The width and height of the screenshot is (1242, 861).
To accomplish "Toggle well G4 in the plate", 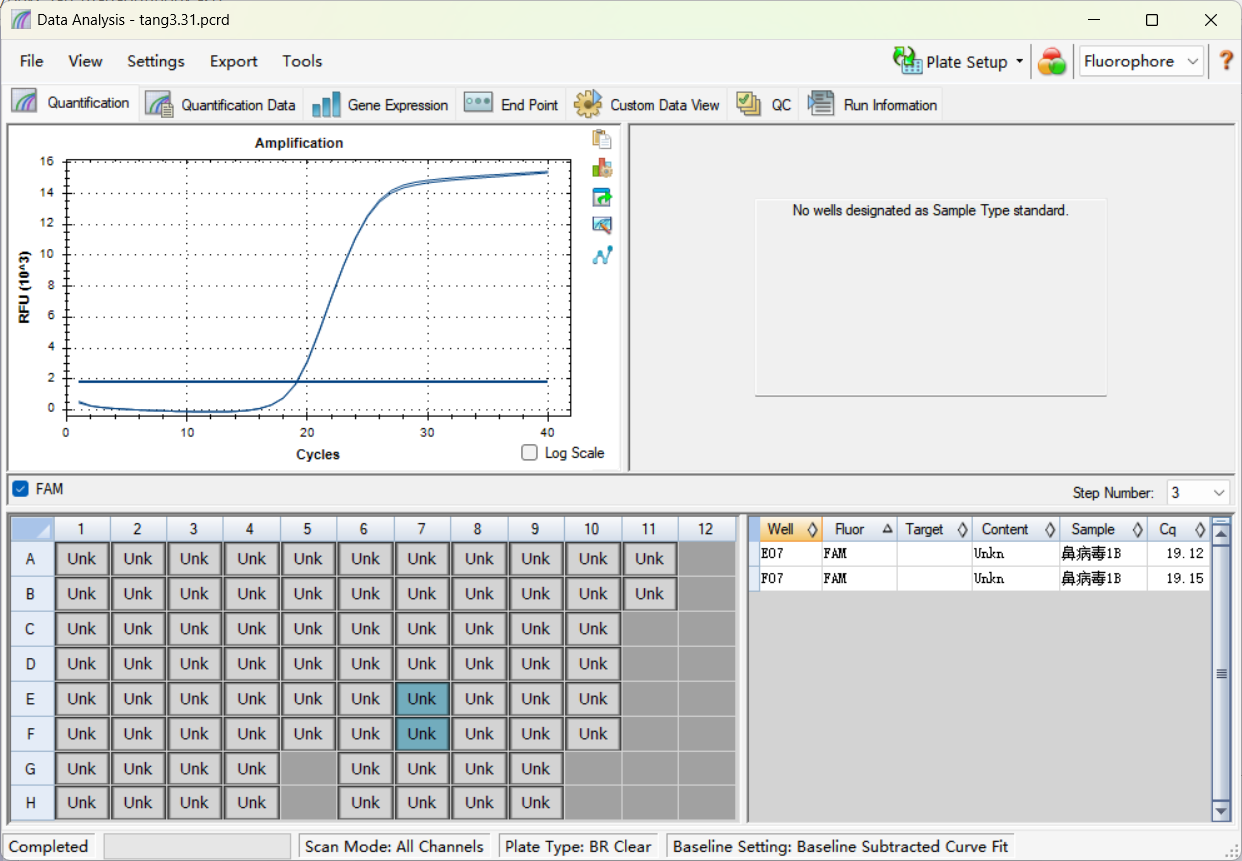I will tap(252, 768).
